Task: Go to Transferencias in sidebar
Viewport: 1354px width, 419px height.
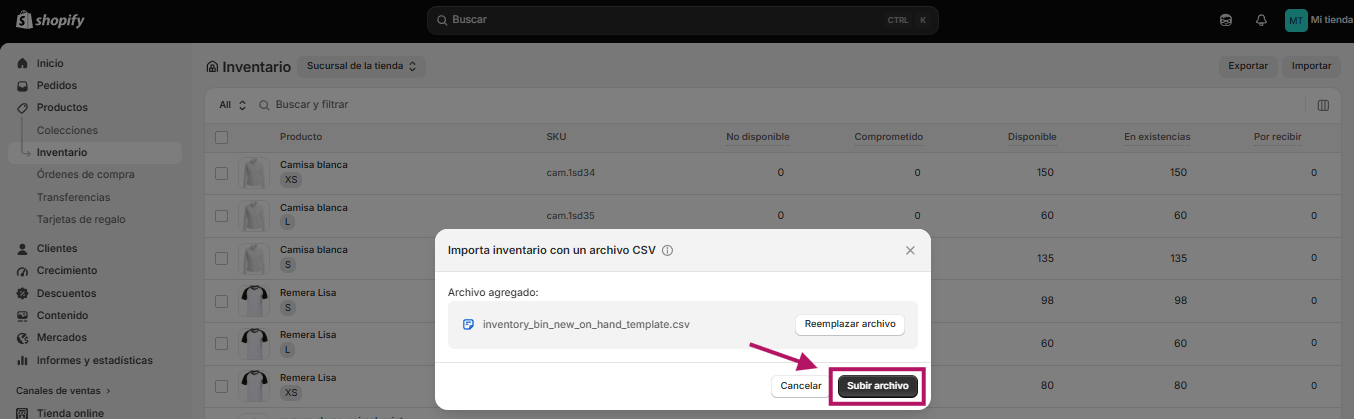Action: (74, 197)
